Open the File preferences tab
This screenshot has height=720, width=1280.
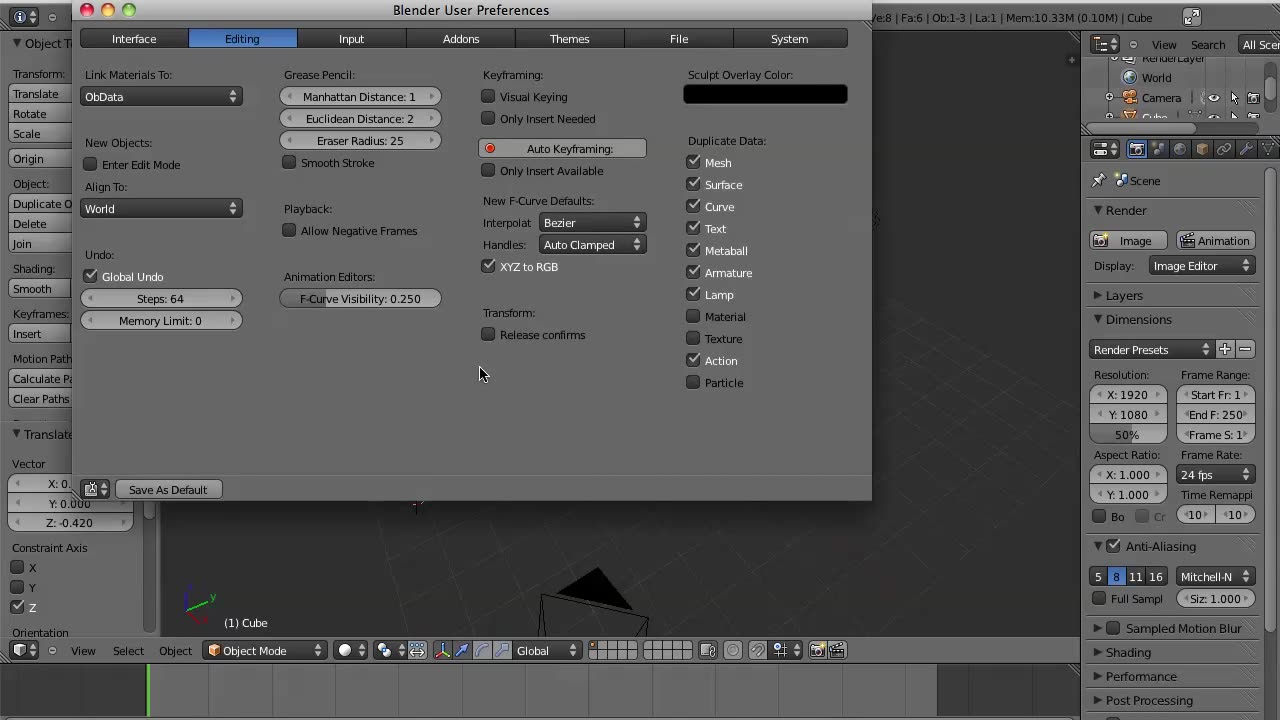679,39
